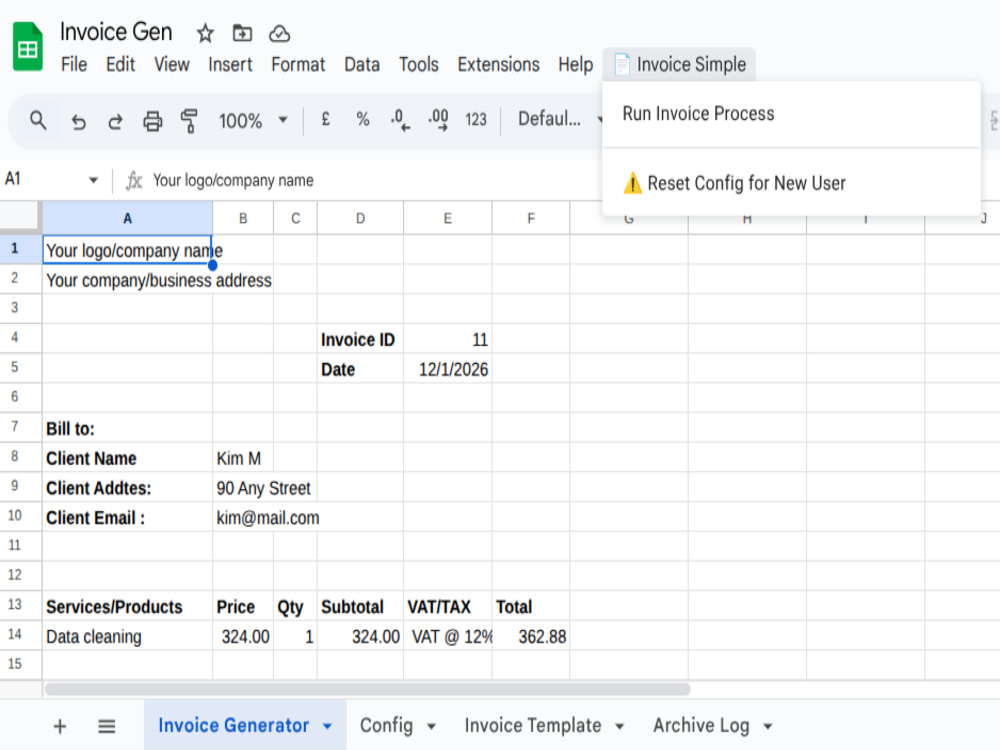Expand the name box dropdown arrow
The image size is (1000, 750).
tap(93, 180)
